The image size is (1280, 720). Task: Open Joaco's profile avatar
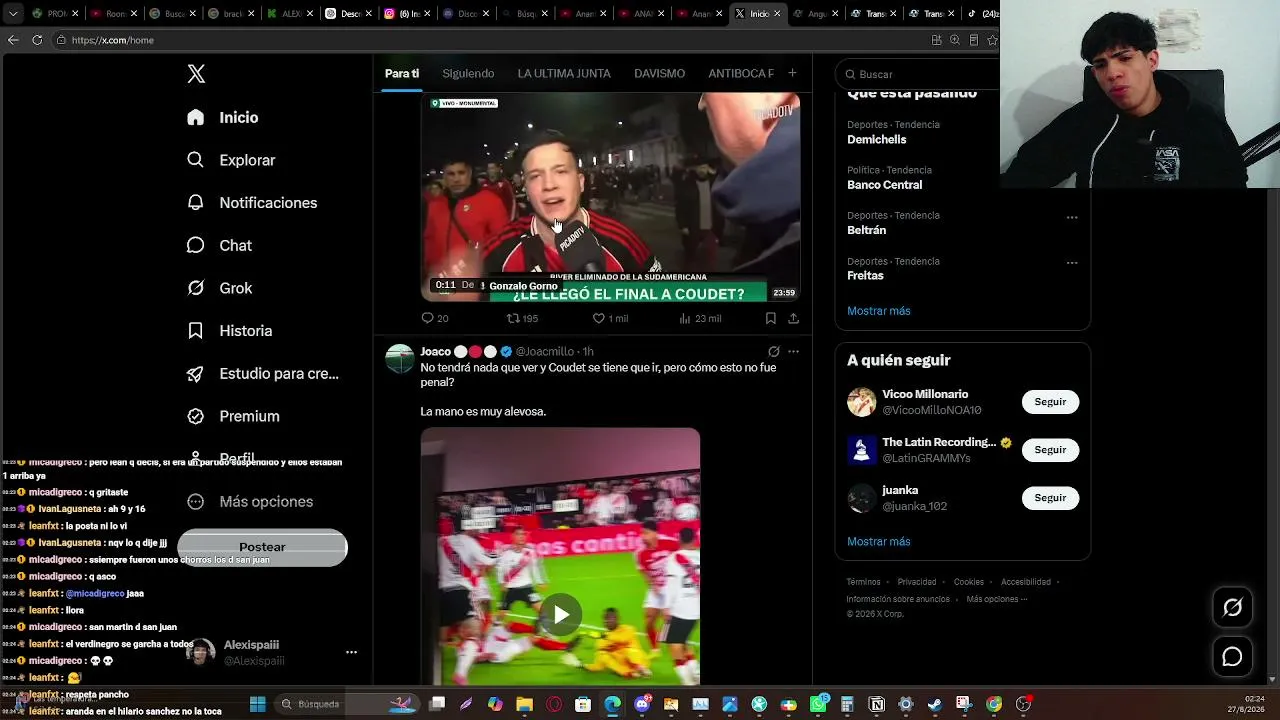coord(400,359)
